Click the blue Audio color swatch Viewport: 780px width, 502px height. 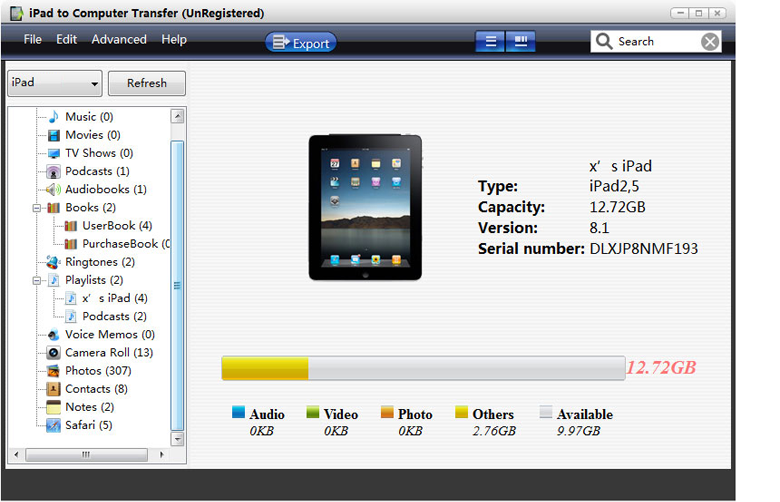(238, 412)
